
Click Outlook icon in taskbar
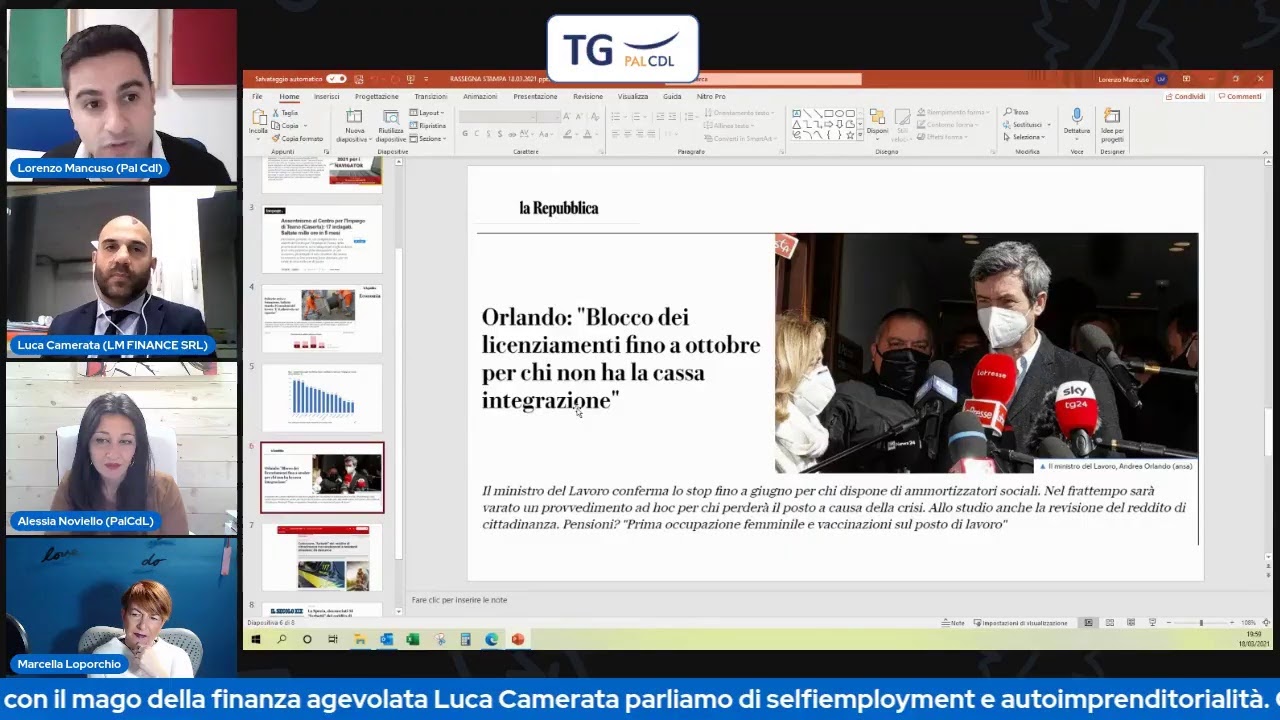386,639
